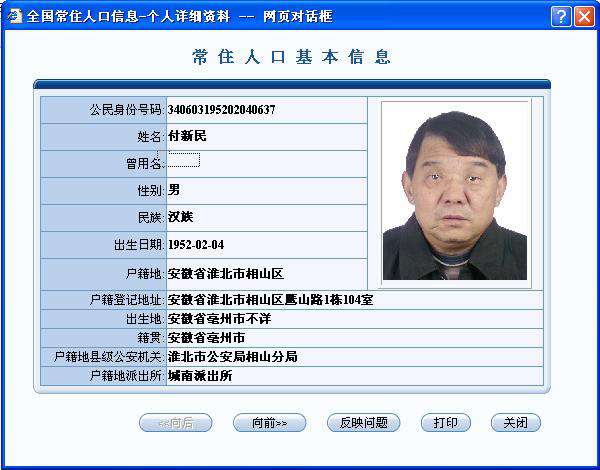Click the browser page icon in title bar
This screenshot has height=470, width=600.
(x=13, y=16)
